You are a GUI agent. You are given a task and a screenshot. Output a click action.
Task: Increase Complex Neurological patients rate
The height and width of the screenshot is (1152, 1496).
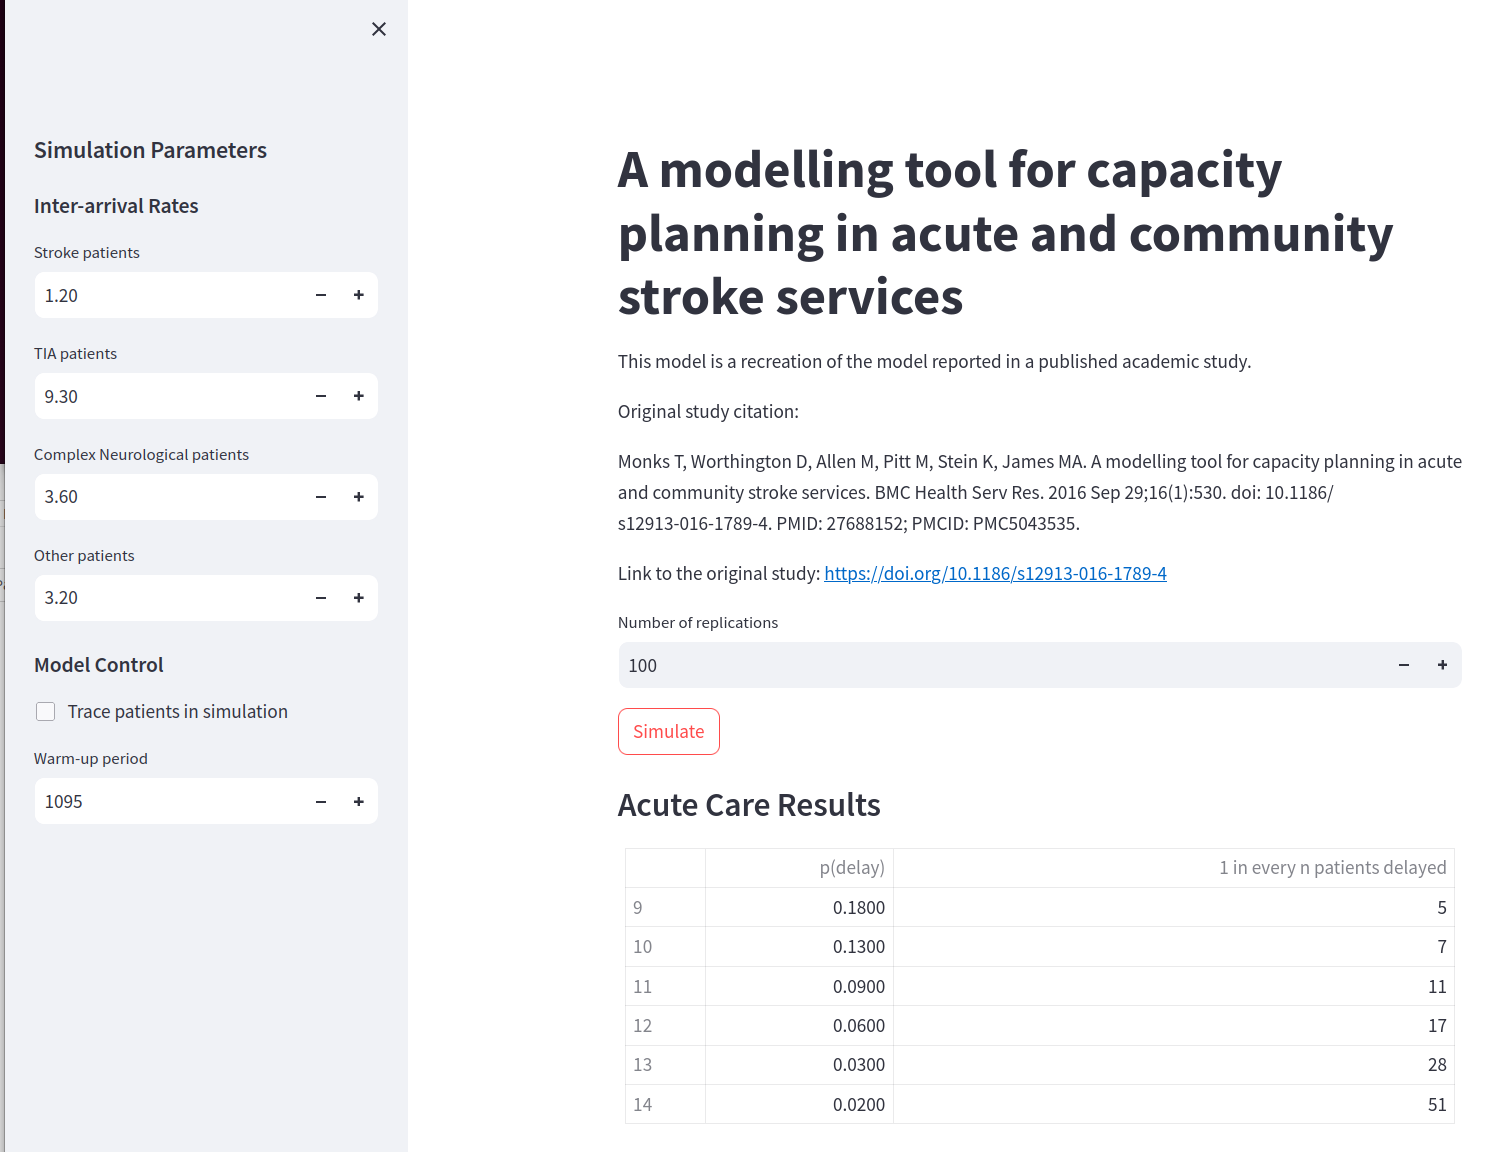click(x=359, y=497)
